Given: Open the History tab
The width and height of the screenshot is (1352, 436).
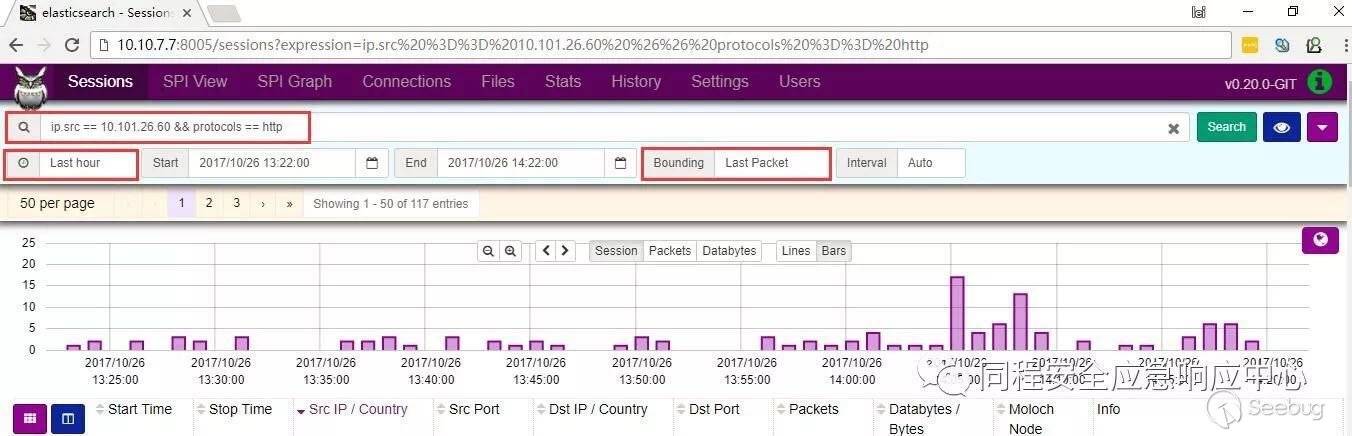Looking at the screenshot, I should tap(636, 82).
